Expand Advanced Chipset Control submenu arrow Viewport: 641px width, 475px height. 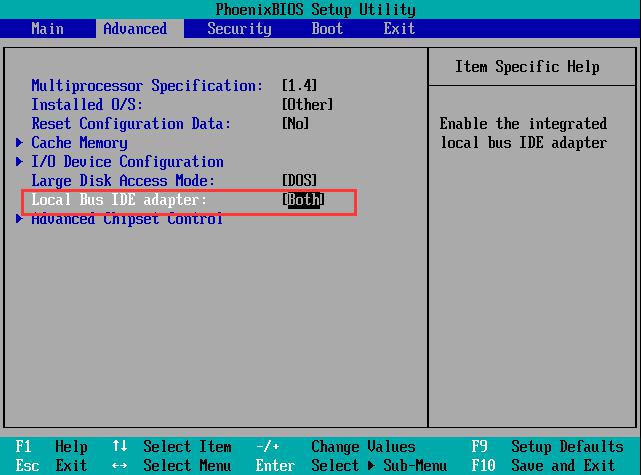pos(19,219)
